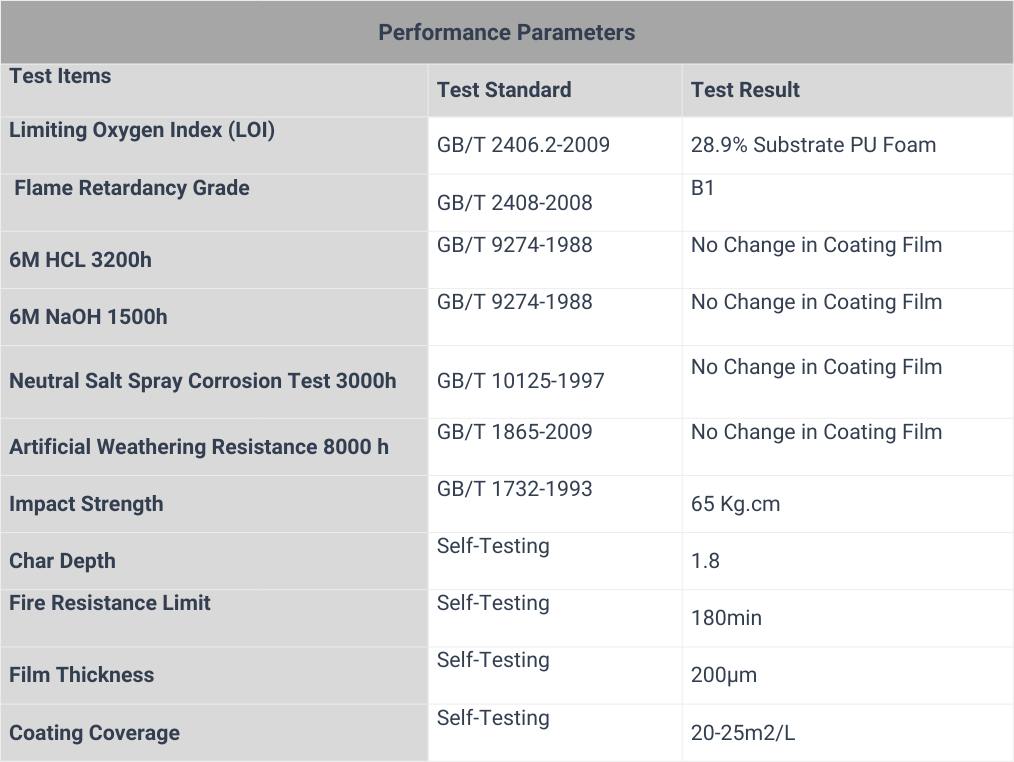Click the Impact Strength row label
This screenshot has width=1014, height=762.
[x=86, y=504]
